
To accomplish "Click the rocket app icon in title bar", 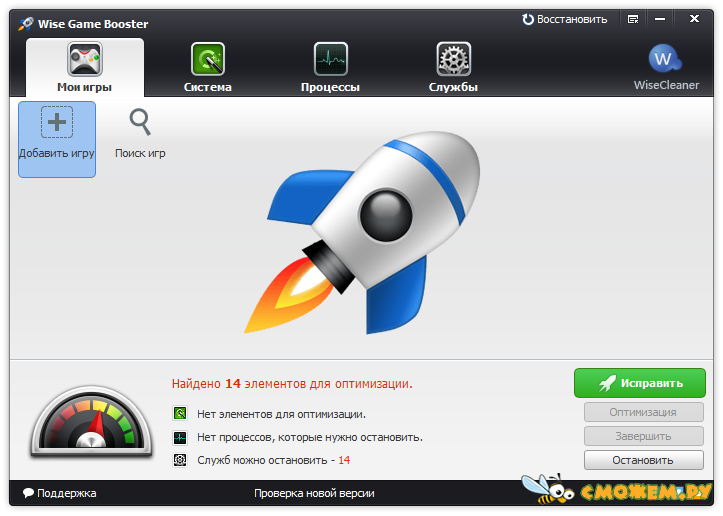I will pyautogui.click(x=26, y=24).
